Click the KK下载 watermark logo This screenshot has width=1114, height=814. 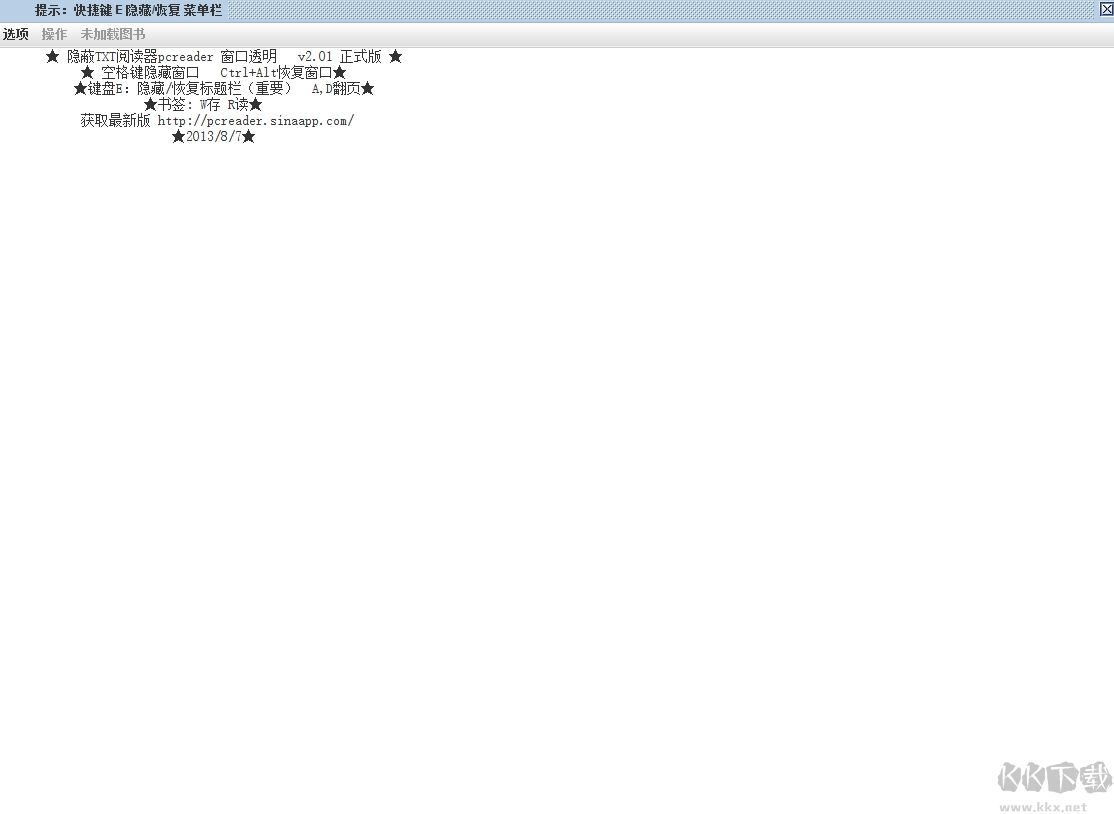click(1054, 777)
